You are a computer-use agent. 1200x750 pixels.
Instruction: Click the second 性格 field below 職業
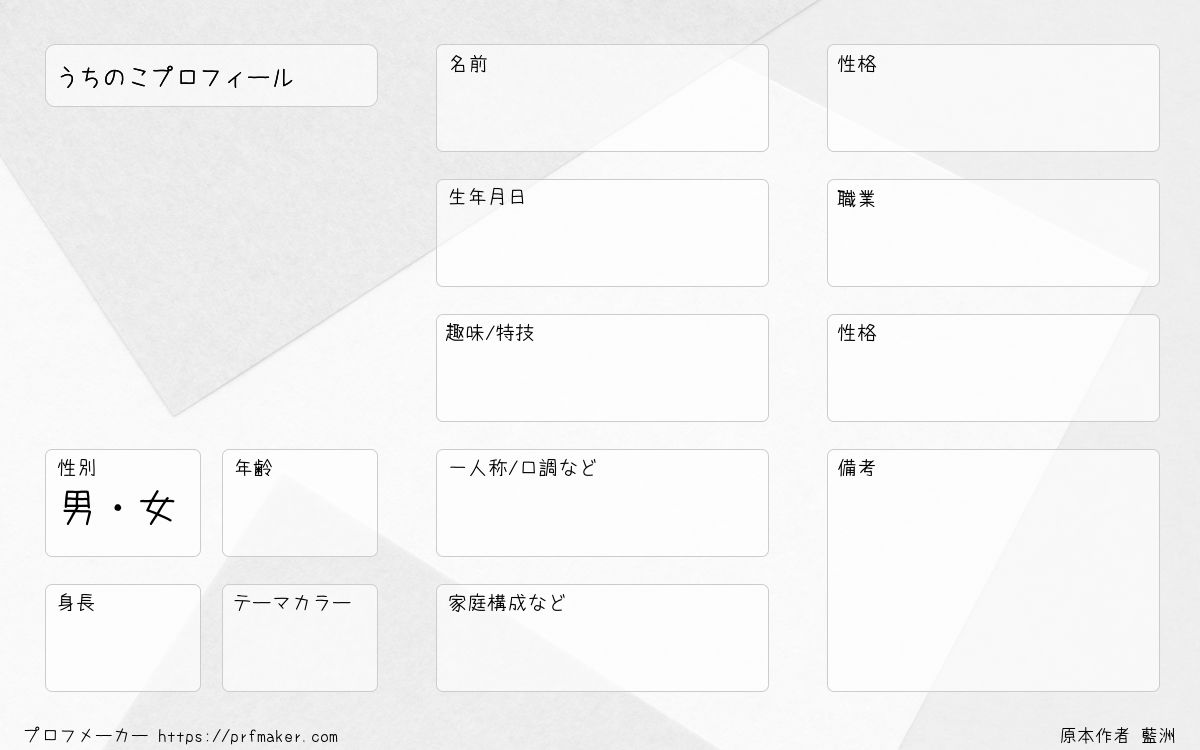pyautogui.click(x=993, y=368)
